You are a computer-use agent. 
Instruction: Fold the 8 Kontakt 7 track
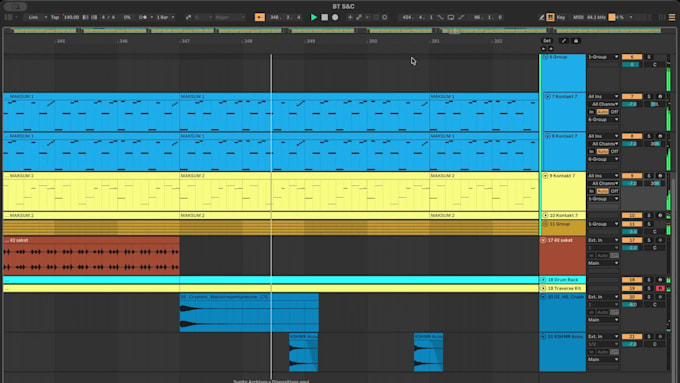coord(547,136)
